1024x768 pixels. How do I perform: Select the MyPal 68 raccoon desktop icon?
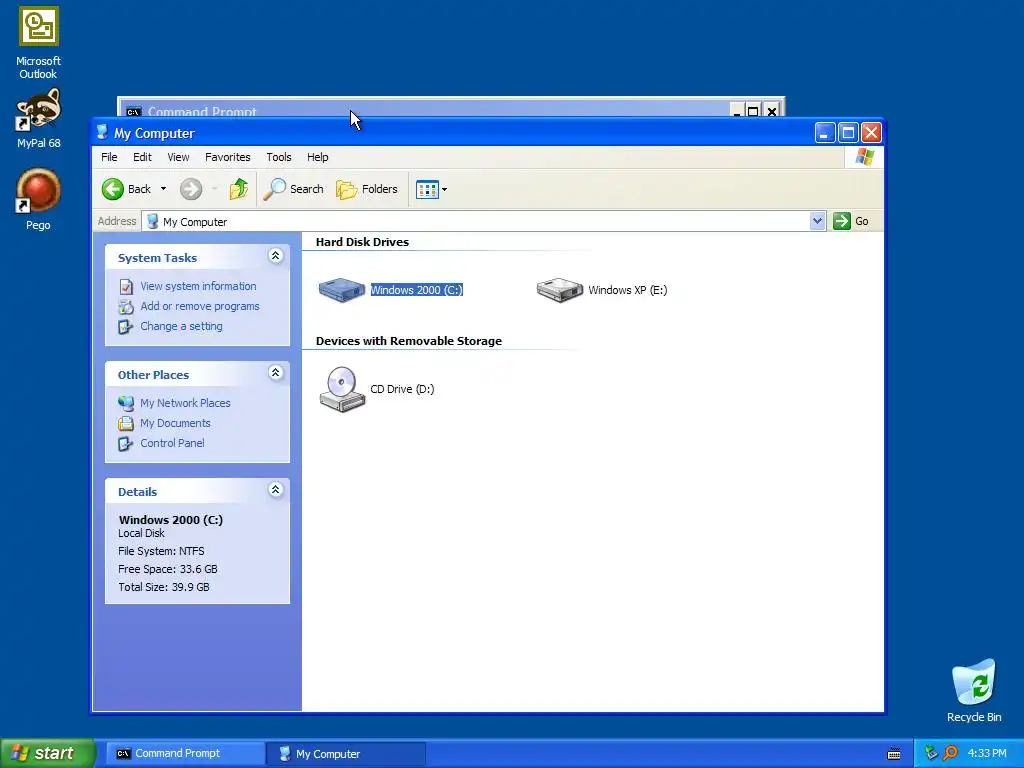tap(39, 109)
